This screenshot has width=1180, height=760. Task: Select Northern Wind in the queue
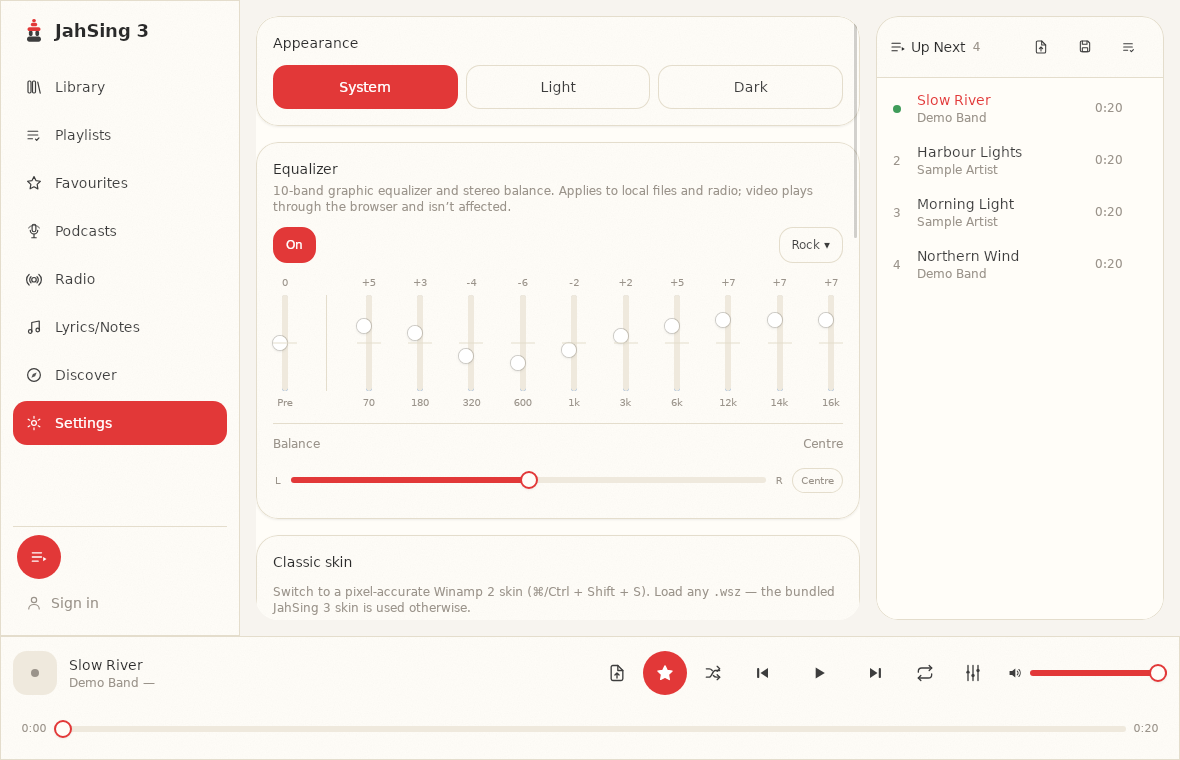[x=1020, y=264]
